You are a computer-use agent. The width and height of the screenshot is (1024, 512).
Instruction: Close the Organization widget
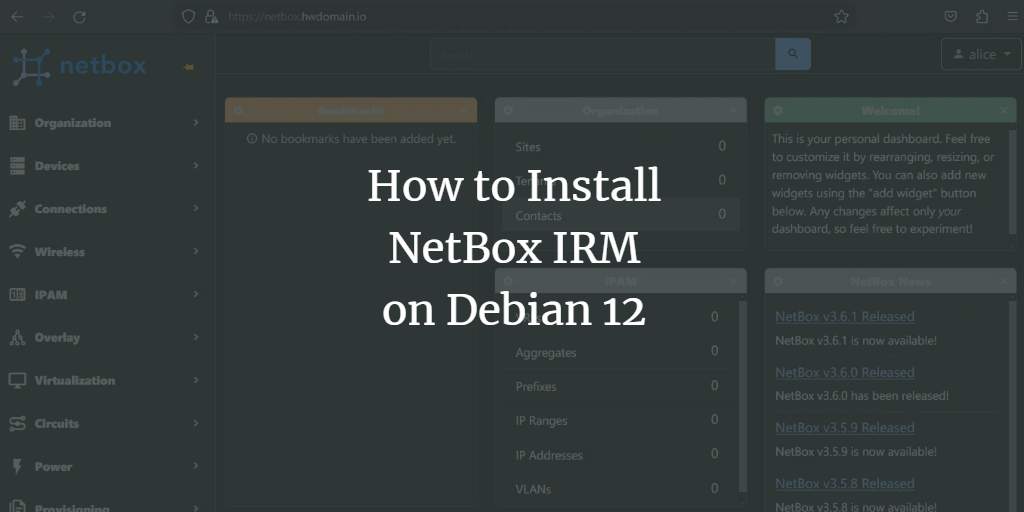[733, 110]
